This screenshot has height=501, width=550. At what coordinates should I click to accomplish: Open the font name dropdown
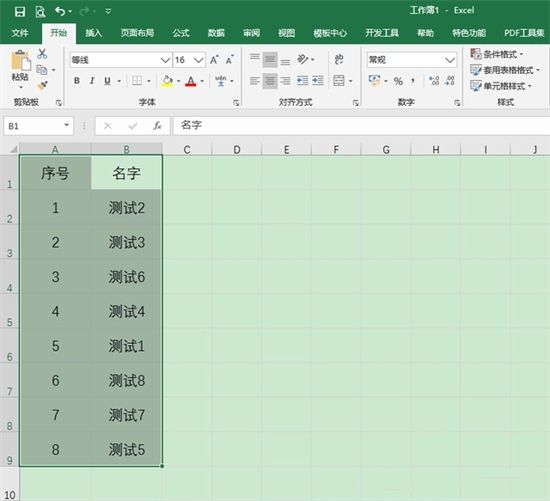pyautogui.click(x=165, y=60)
